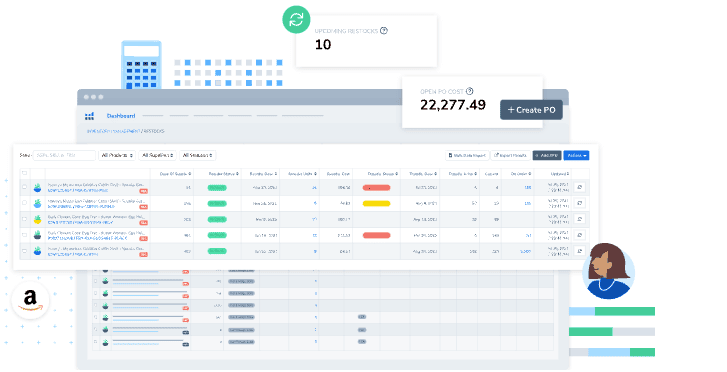Click the yellow pot product image
The image size is (727, 372).
coord(38,219)
